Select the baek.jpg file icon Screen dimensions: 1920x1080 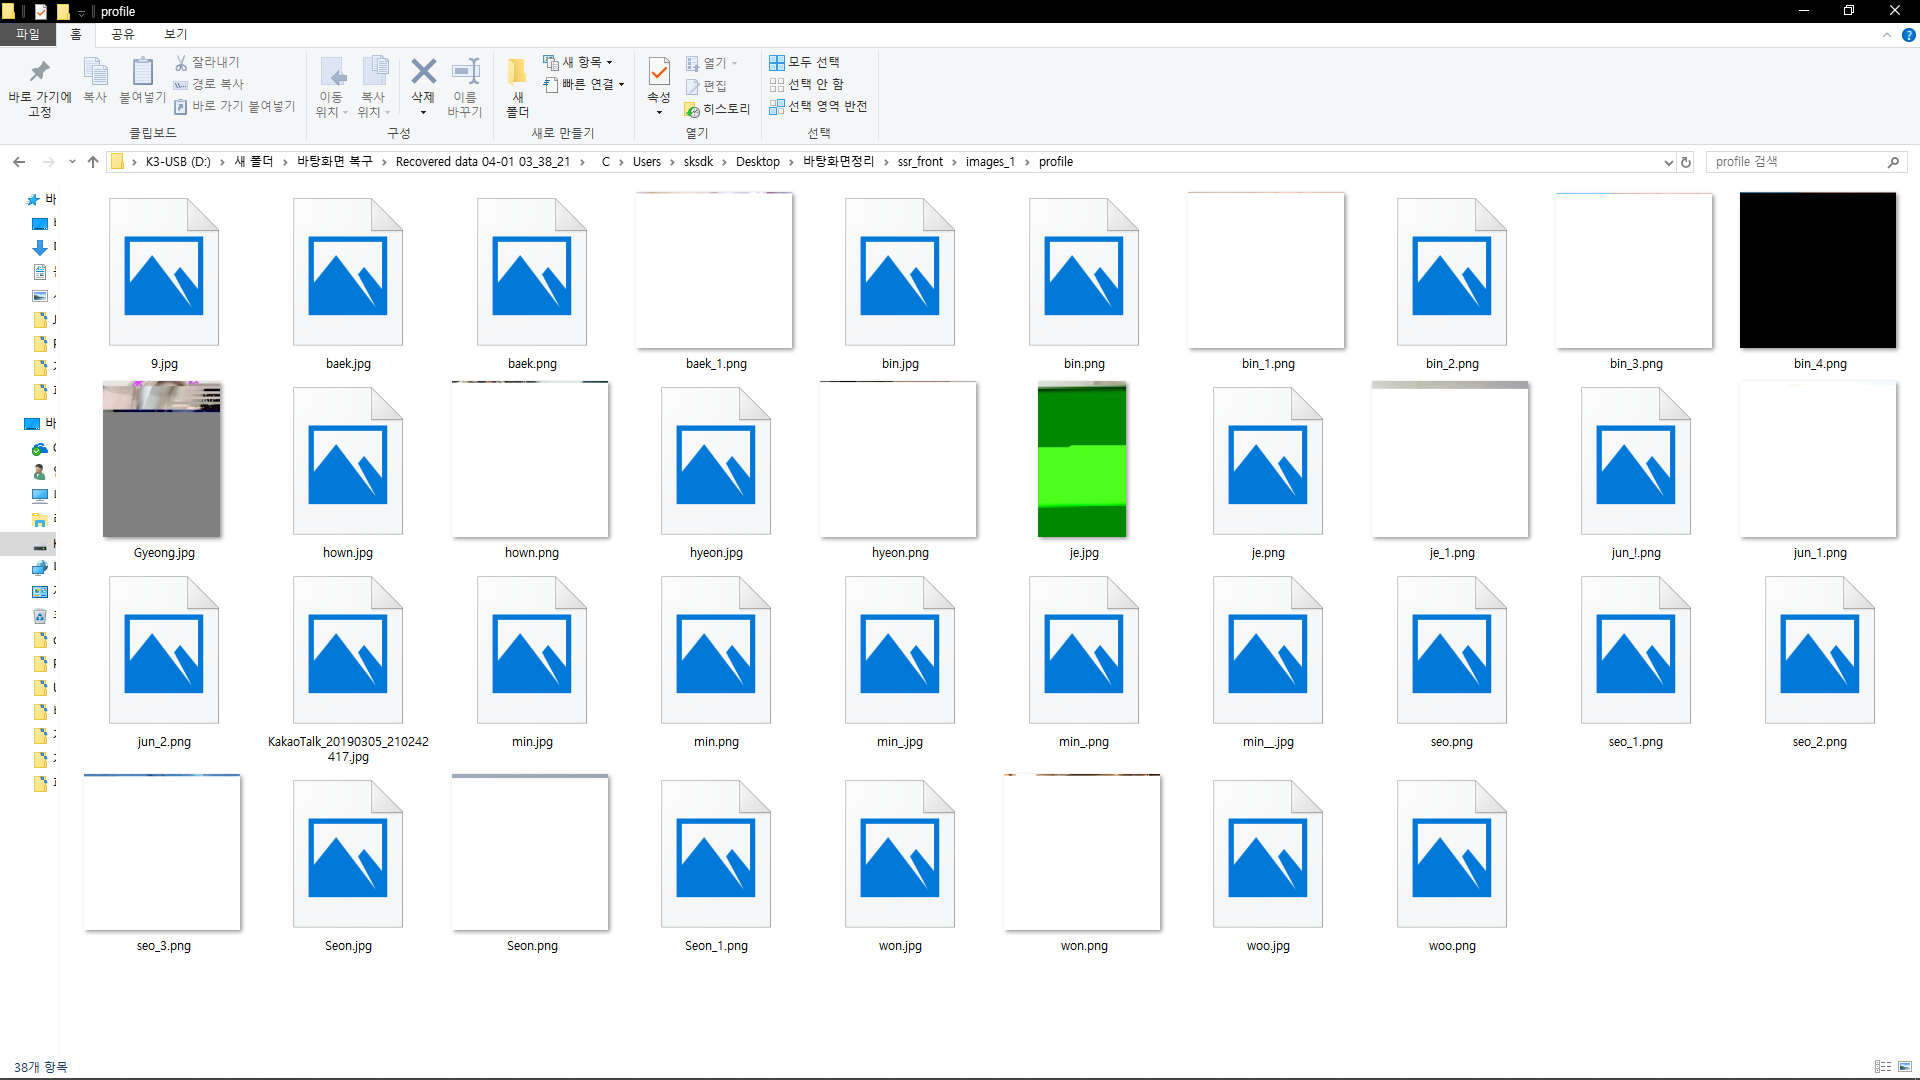348,272
